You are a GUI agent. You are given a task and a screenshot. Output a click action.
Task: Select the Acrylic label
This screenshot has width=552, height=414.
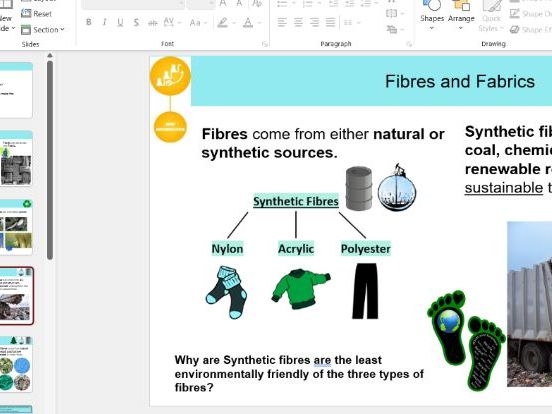coord(296,249)
